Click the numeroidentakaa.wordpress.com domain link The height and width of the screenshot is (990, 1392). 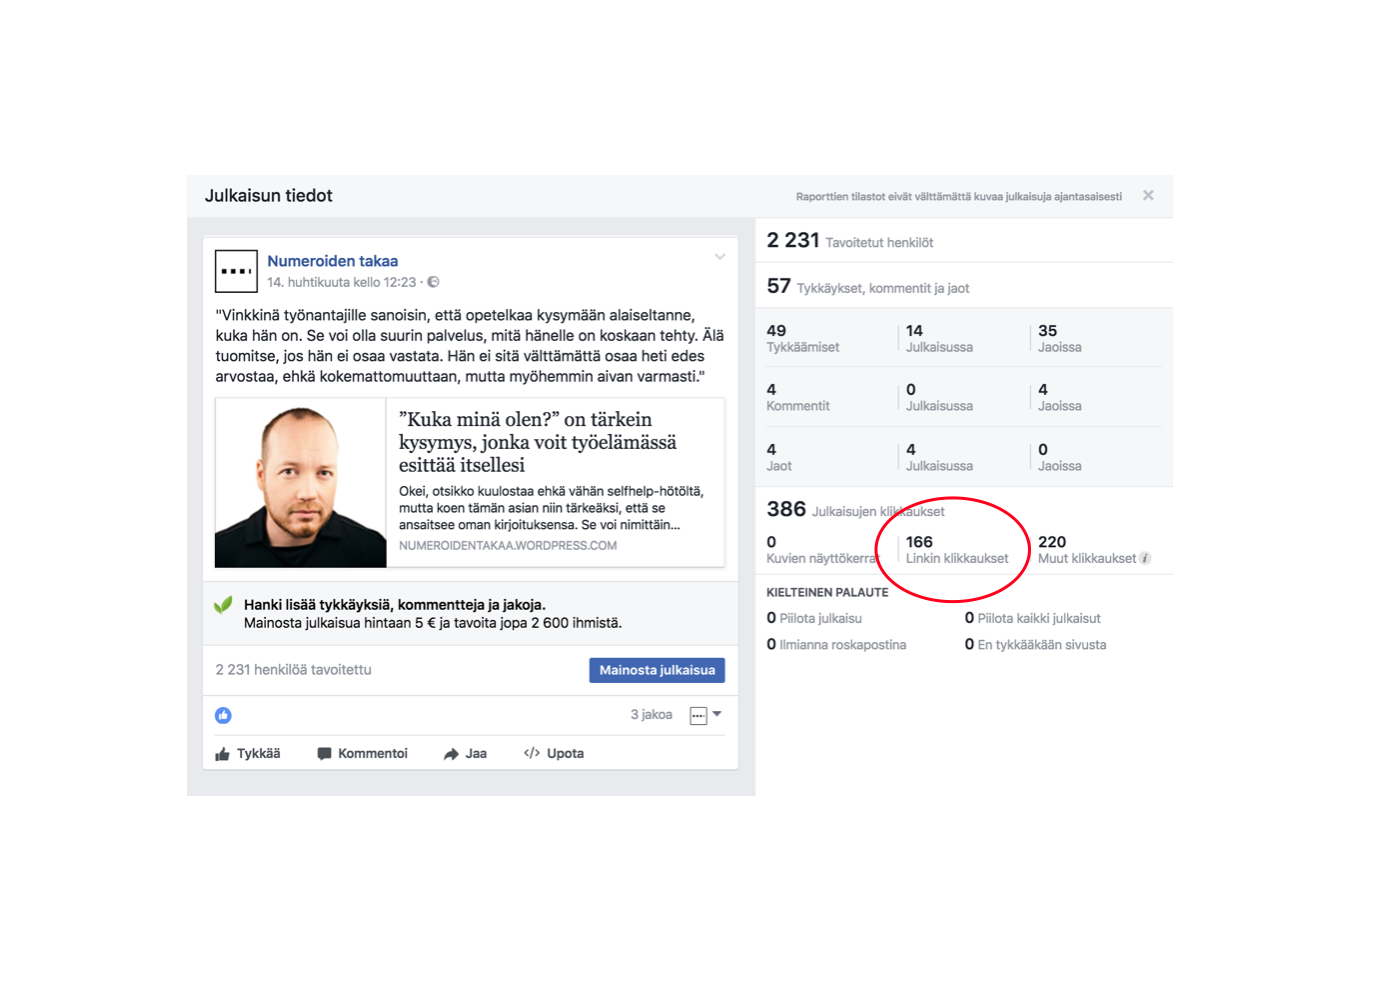tap(508, 545)
